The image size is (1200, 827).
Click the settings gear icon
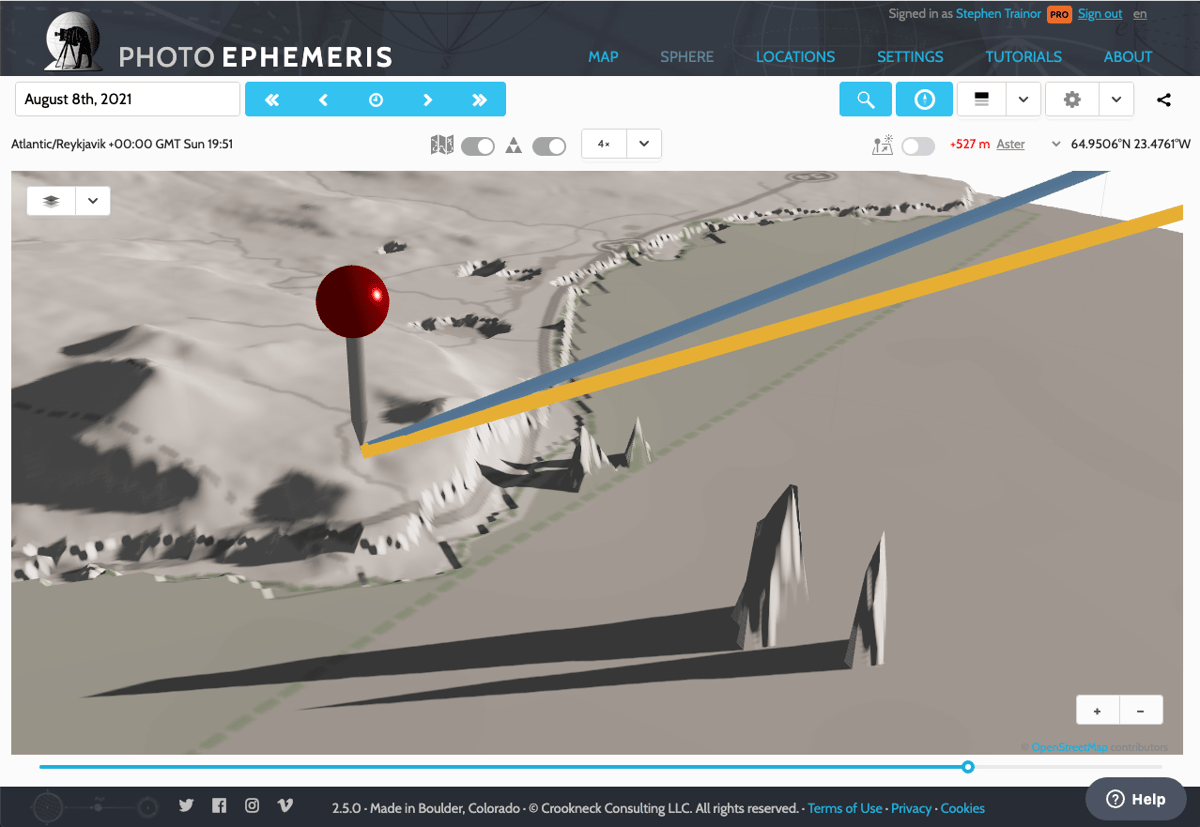[x=1073, y=99]
